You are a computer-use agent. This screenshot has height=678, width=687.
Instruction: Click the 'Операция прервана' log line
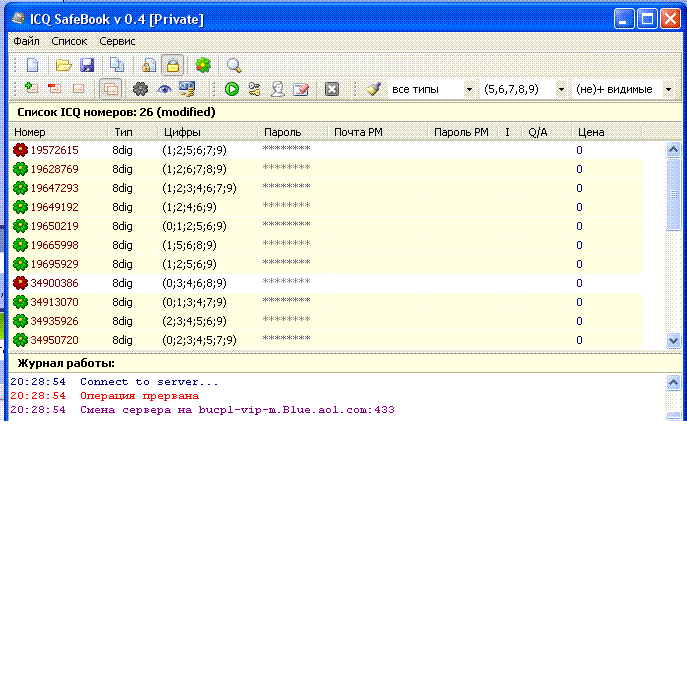139,396
